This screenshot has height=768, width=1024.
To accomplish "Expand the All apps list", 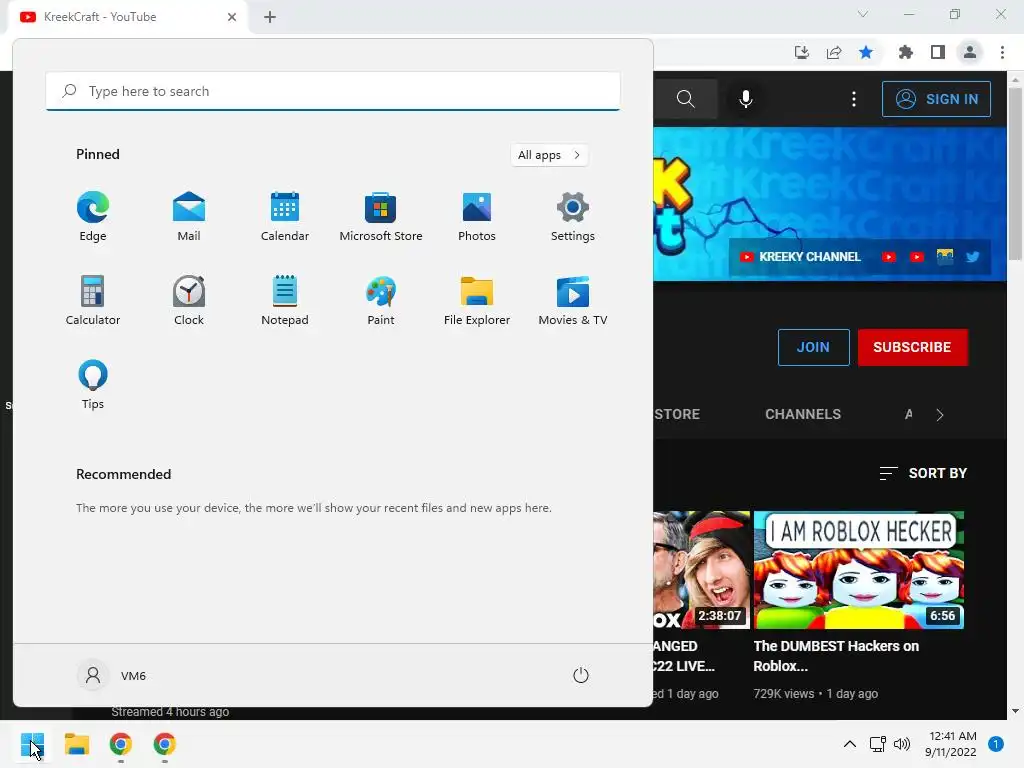I will 549,155.
